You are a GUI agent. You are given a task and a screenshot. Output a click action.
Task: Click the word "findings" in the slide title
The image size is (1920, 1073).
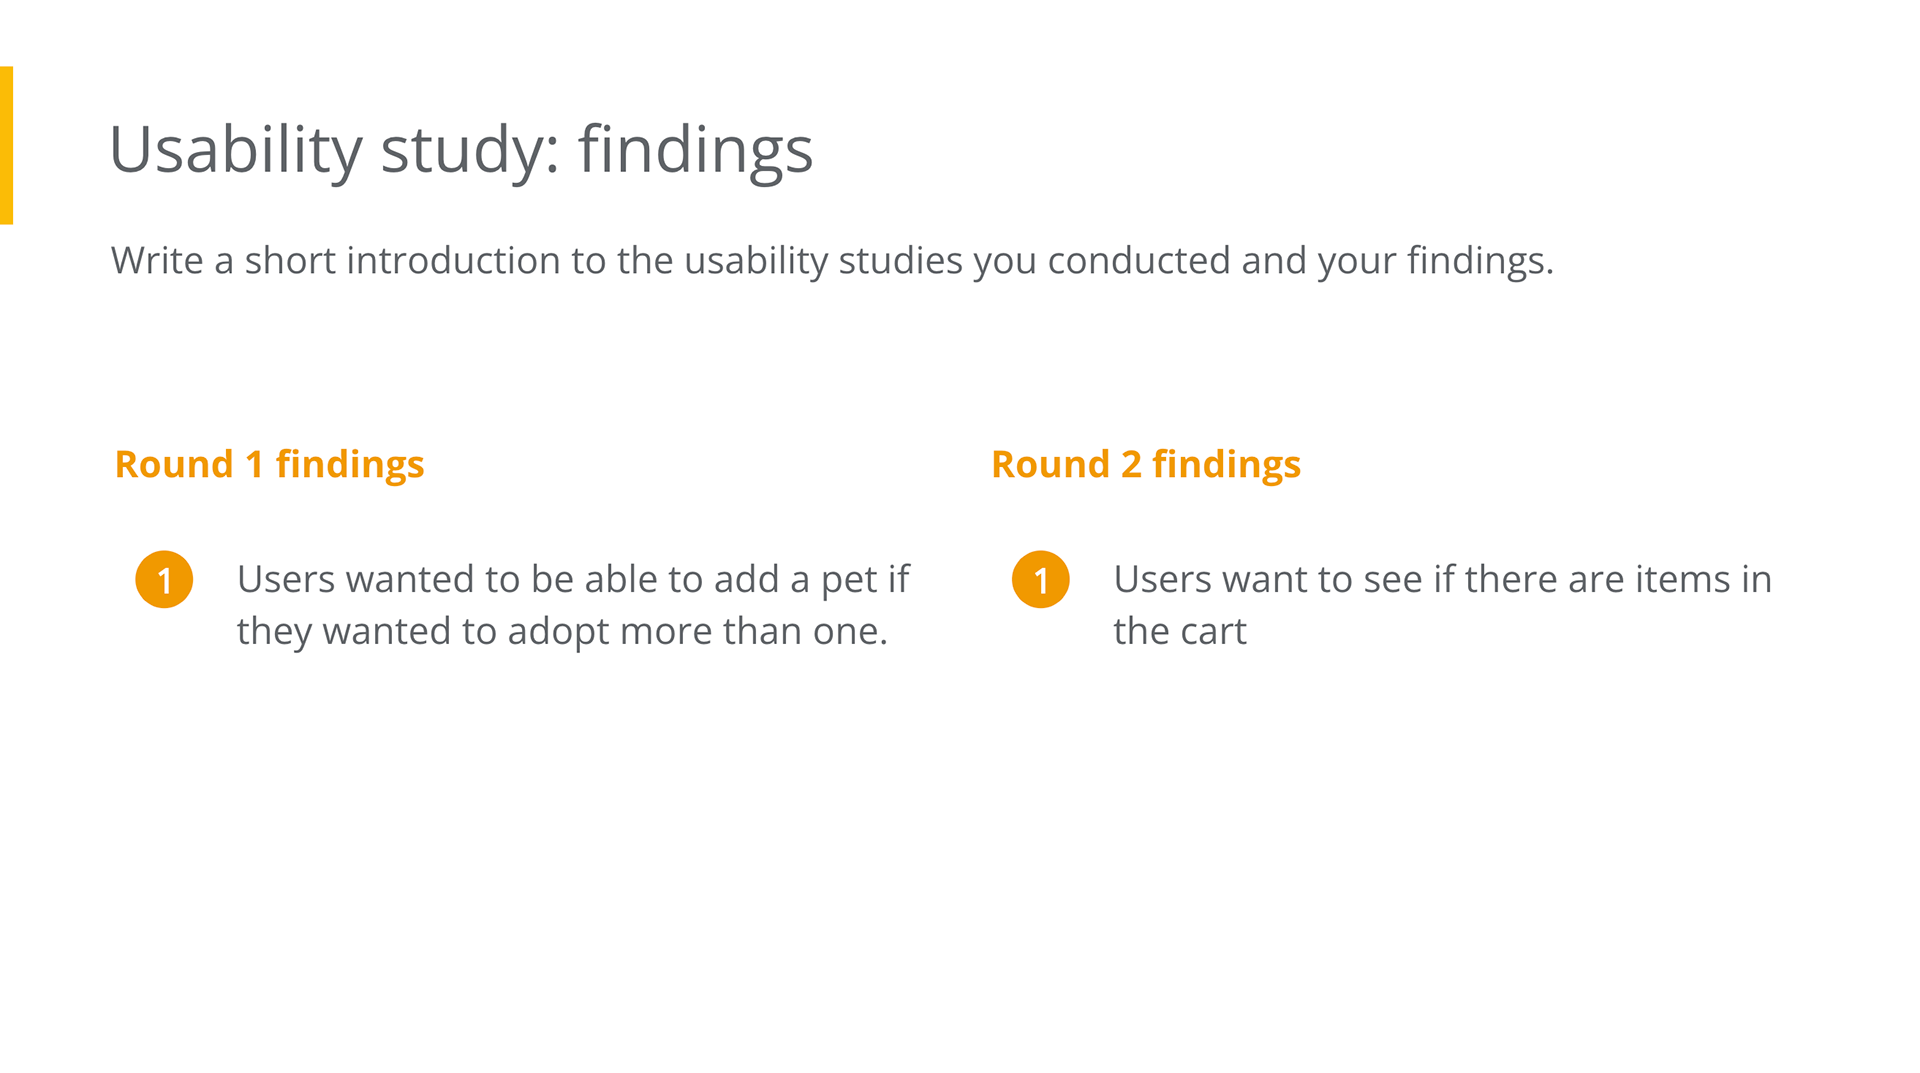pos(696,151)
